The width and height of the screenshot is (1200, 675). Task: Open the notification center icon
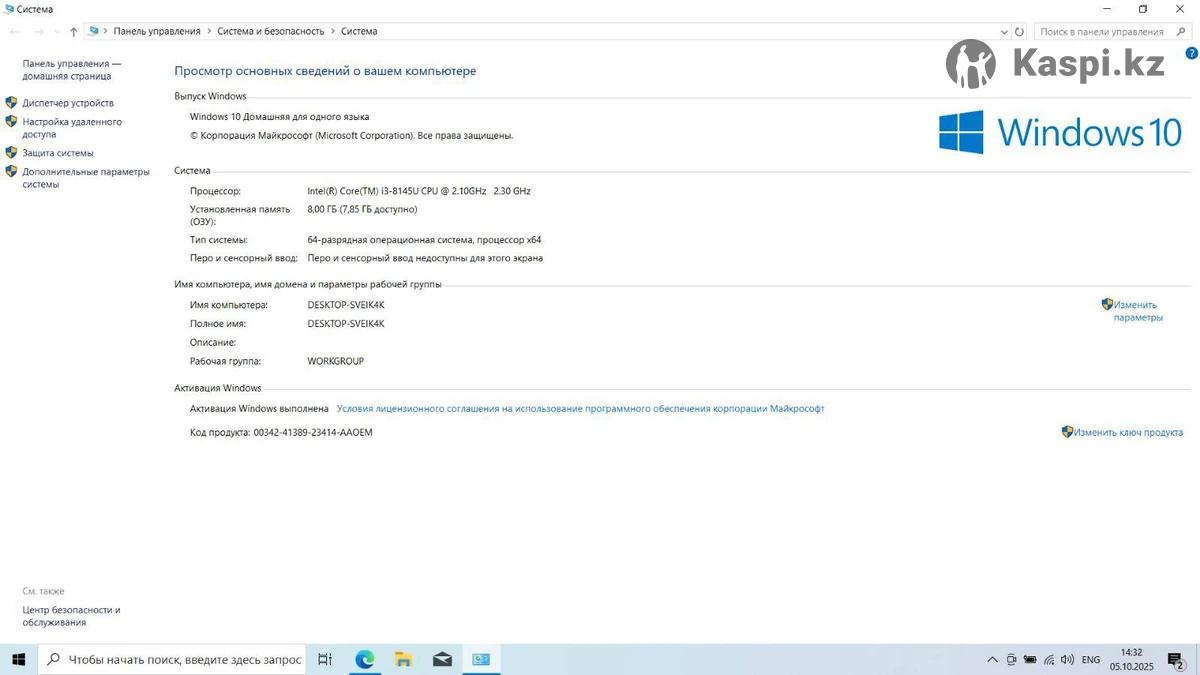point(1175,659)
